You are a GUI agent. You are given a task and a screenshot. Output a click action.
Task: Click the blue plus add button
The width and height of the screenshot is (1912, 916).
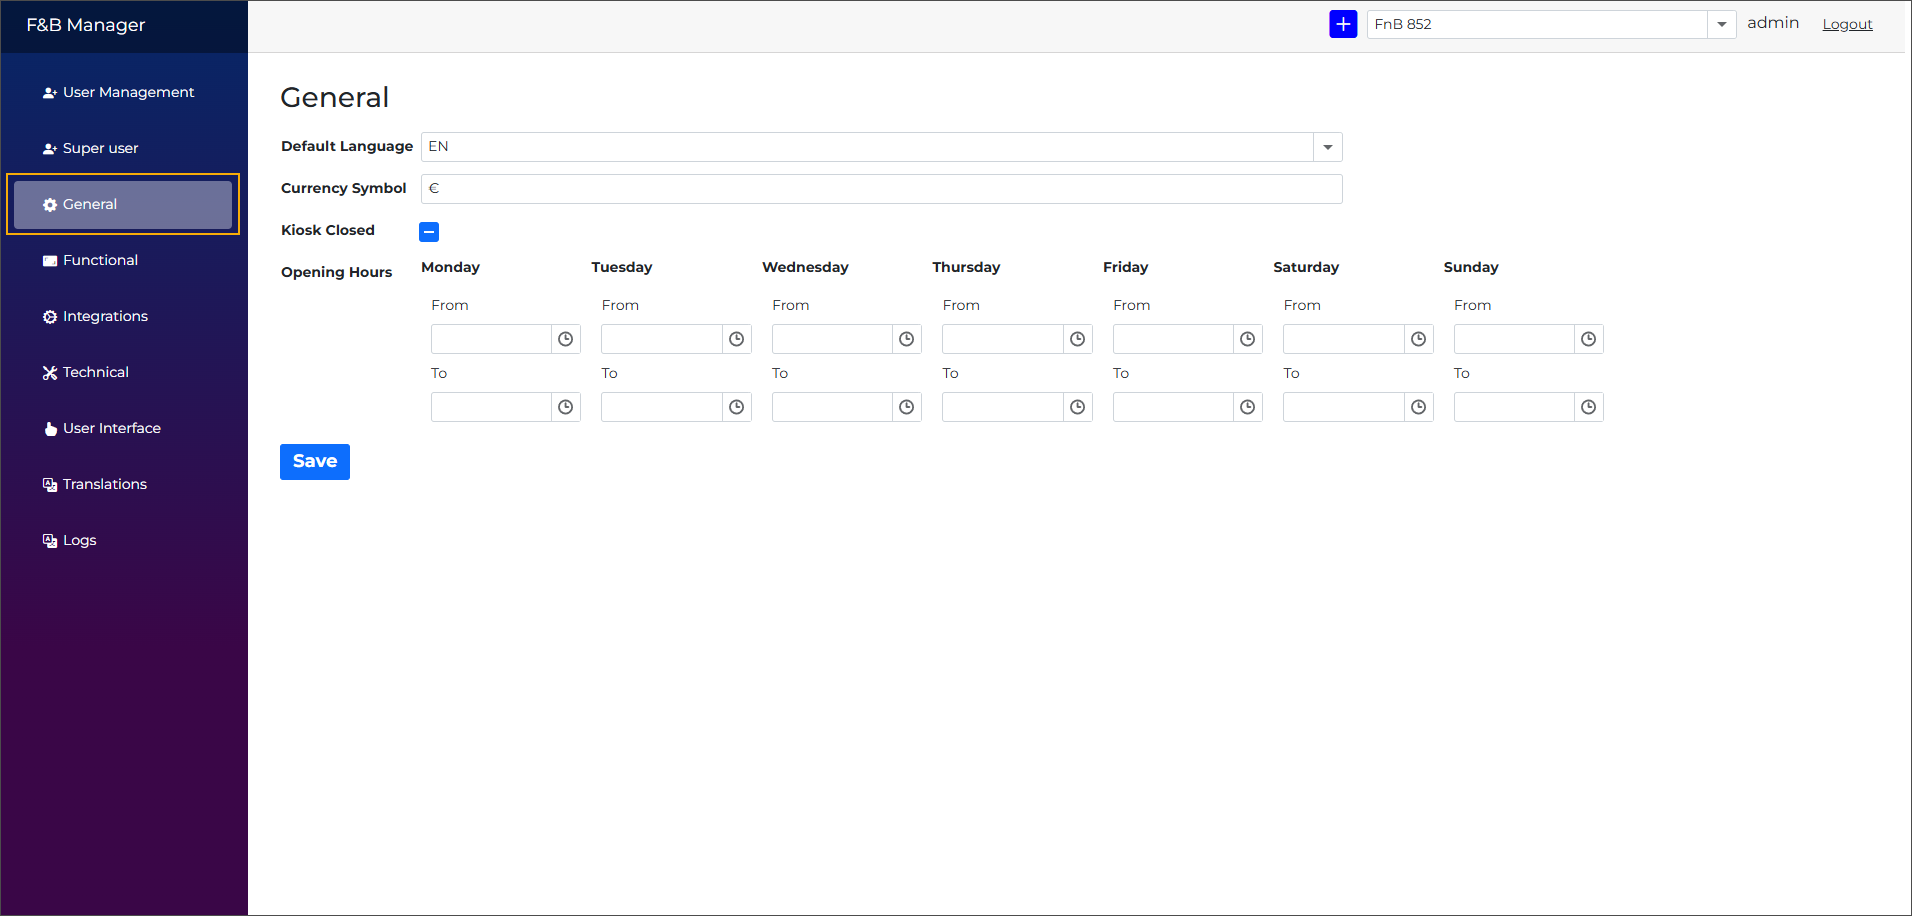click(1342, 24)
